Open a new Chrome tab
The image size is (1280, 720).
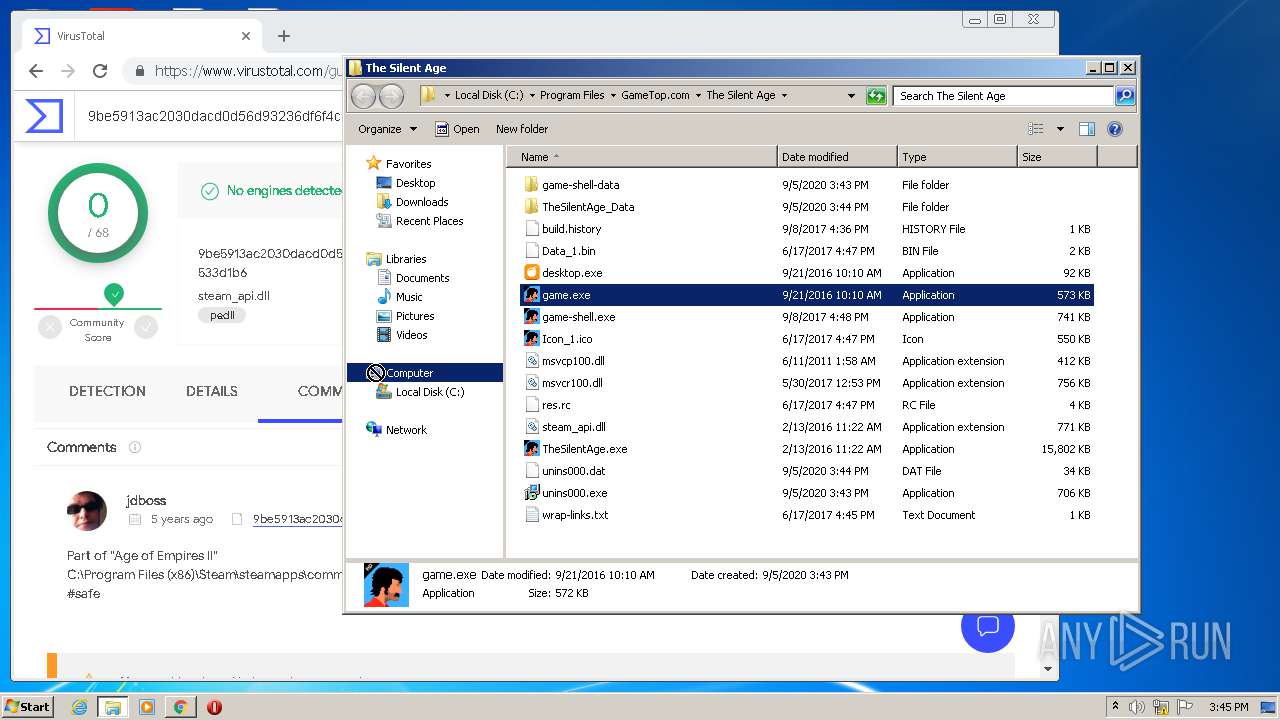click(284, 36)
